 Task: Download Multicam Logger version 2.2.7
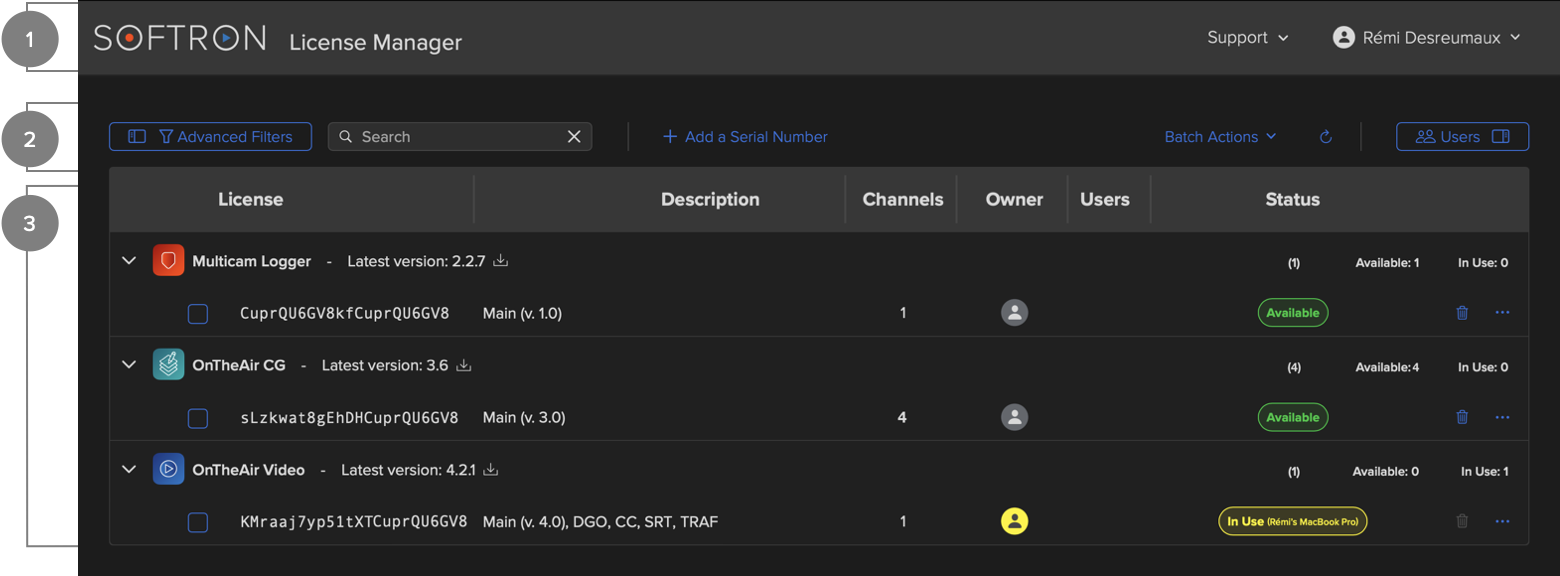[502, 261]
